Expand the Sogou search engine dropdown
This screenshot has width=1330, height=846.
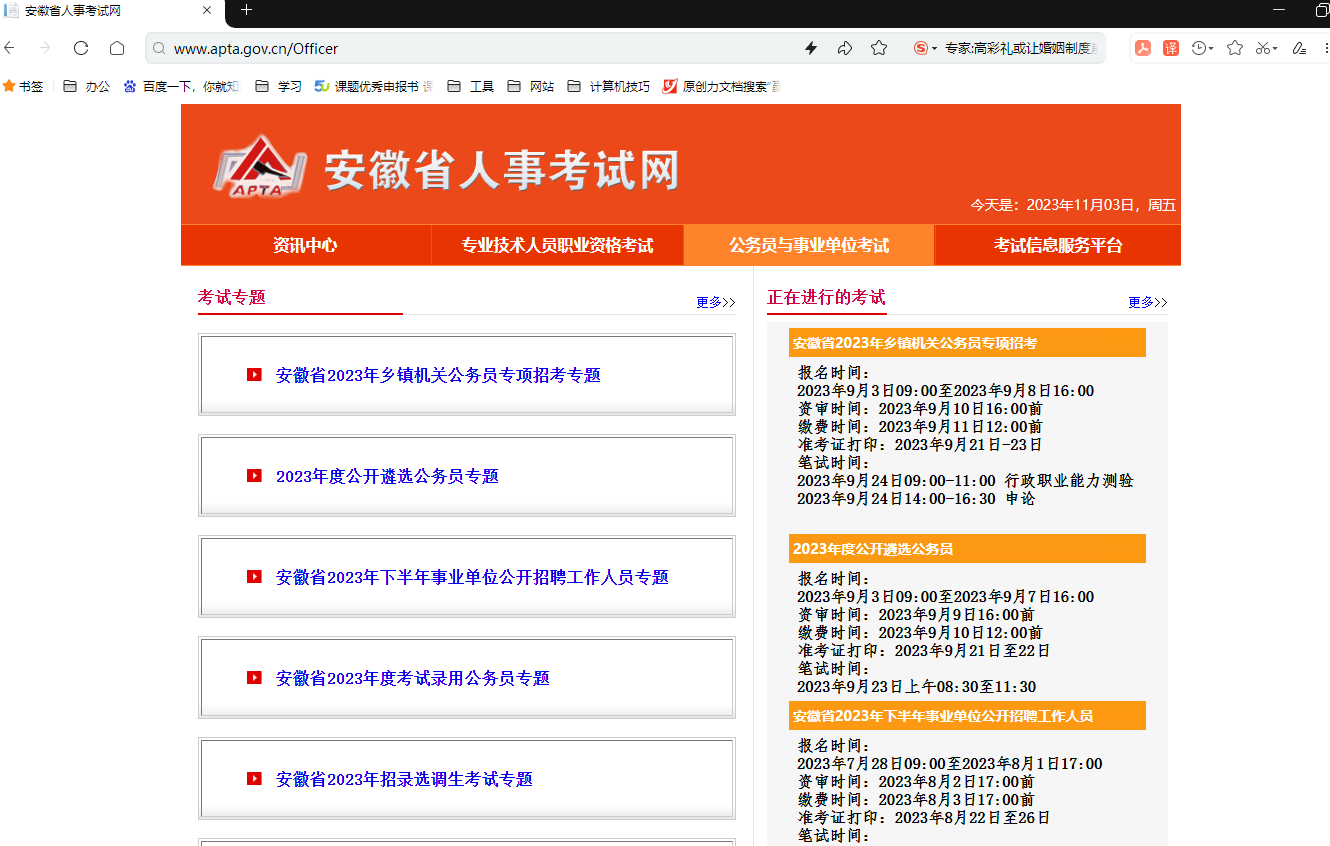click(x=926, y=48)
